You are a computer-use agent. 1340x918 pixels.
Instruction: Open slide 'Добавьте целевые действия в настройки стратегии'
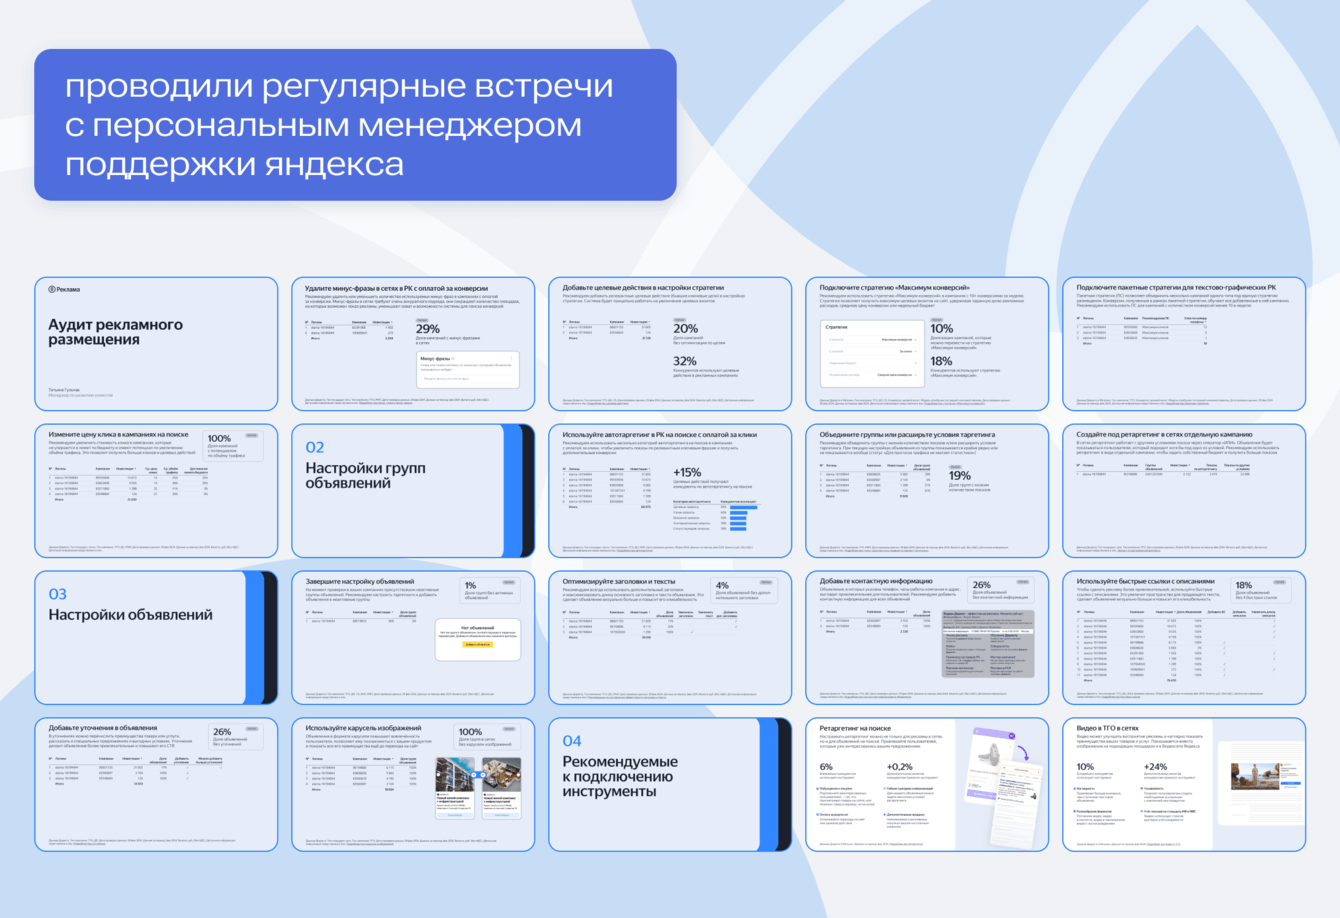tap(670, 344)
